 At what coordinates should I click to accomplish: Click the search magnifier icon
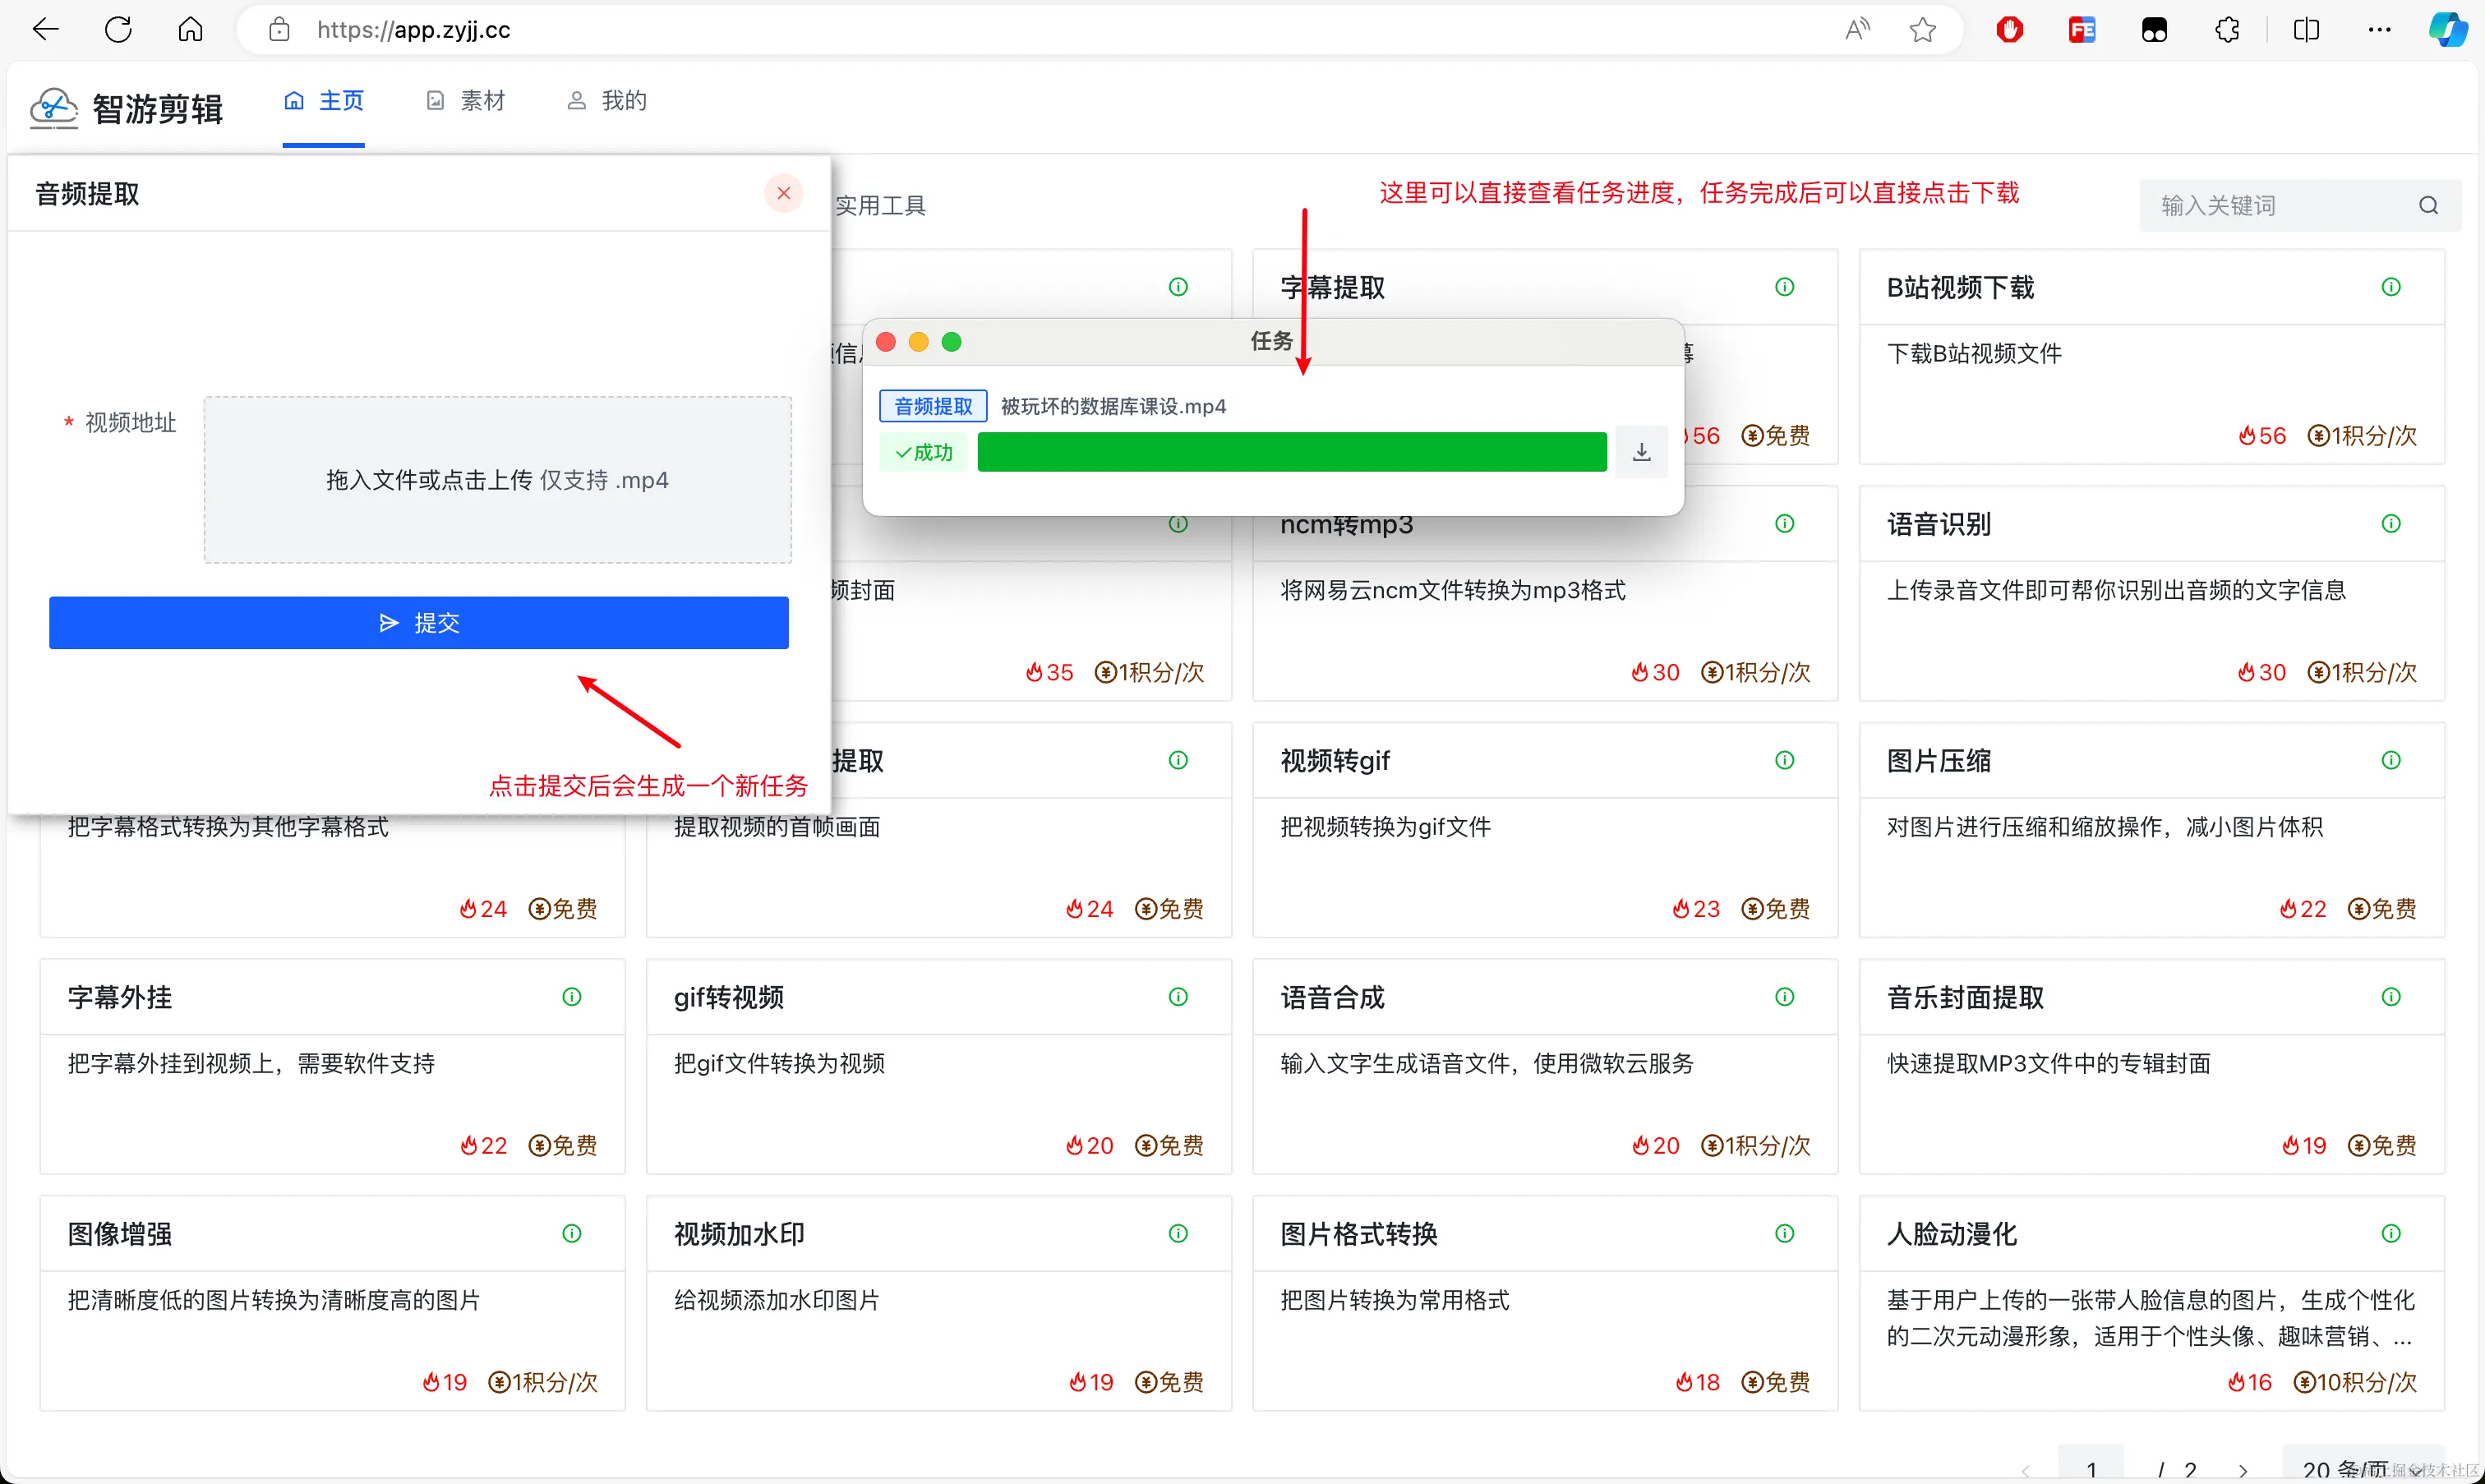click(x=2428, y=206)
